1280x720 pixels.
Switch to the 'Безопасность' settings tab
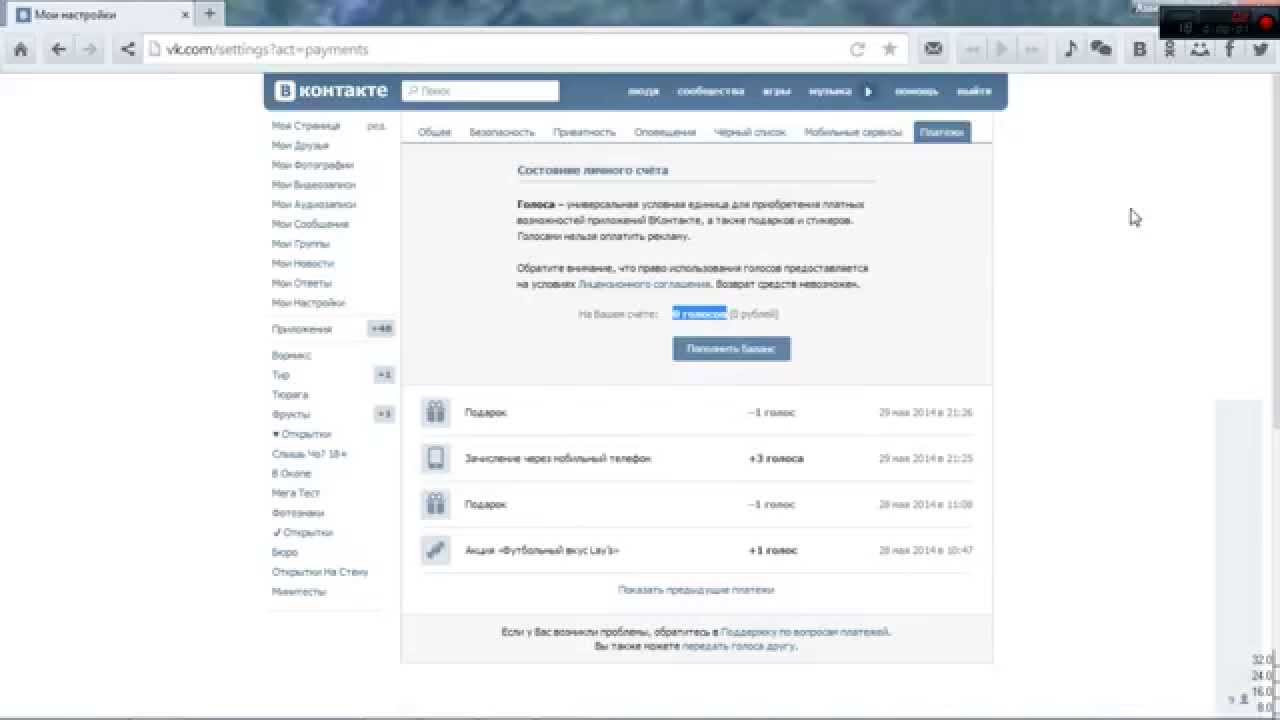(502, 132)
